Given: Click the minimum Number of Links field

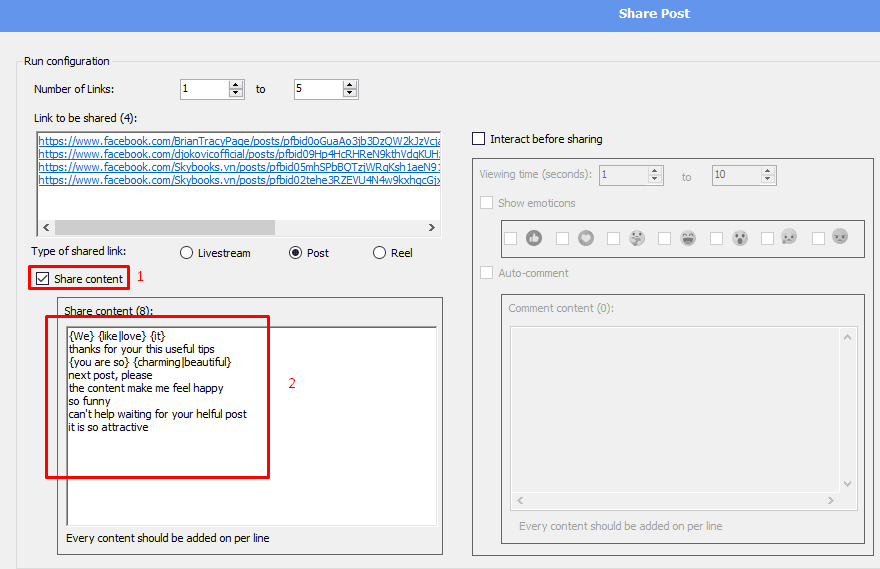Looking at the screenshot, I should coord(205,89).
